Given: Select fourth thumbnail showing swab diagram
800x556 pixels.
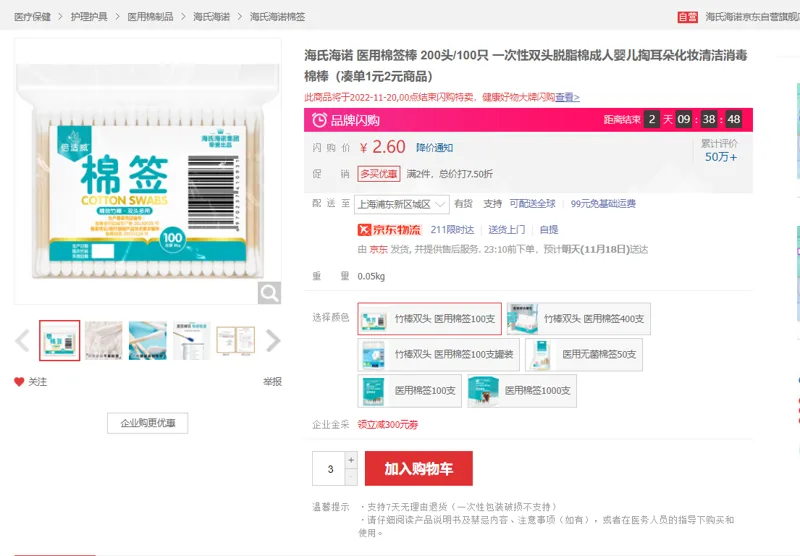Looking at the screenshot, I should click(191, 341).
